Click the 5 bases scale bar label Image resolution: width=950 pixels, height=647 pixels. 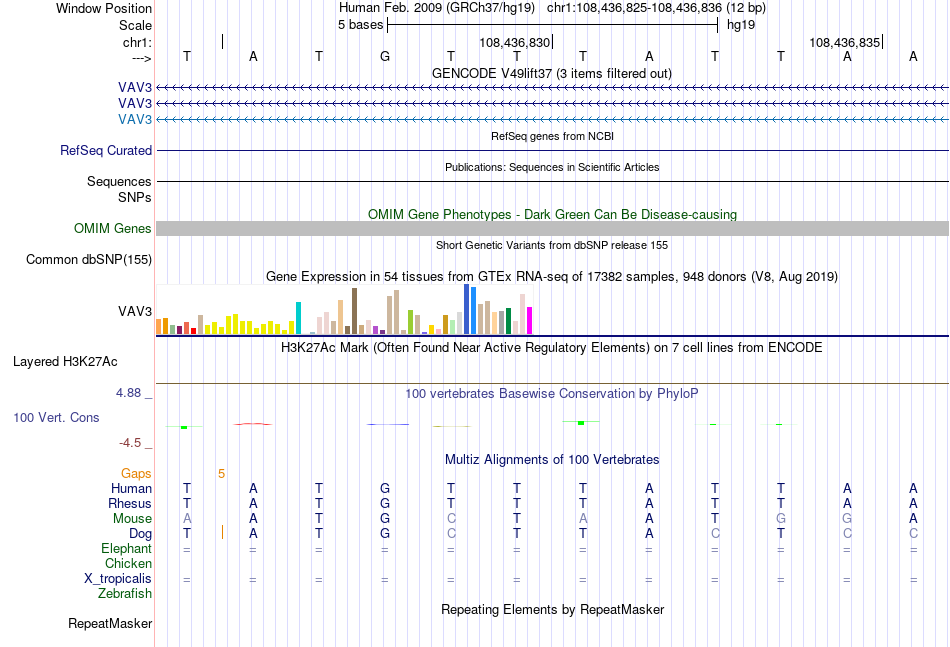click(x=360, y=25)
